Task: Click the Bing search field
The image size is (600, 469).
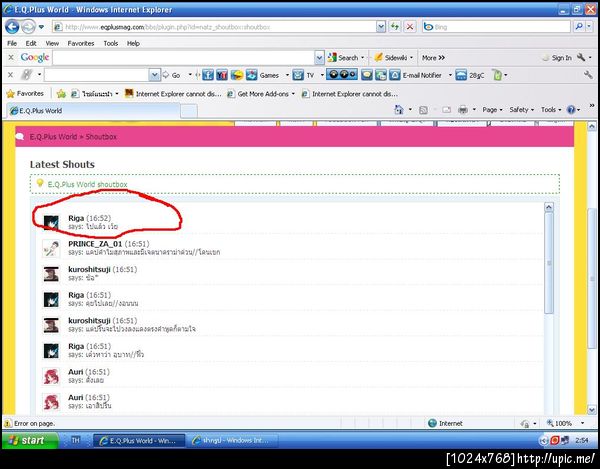Action: (x=496, y=27)
